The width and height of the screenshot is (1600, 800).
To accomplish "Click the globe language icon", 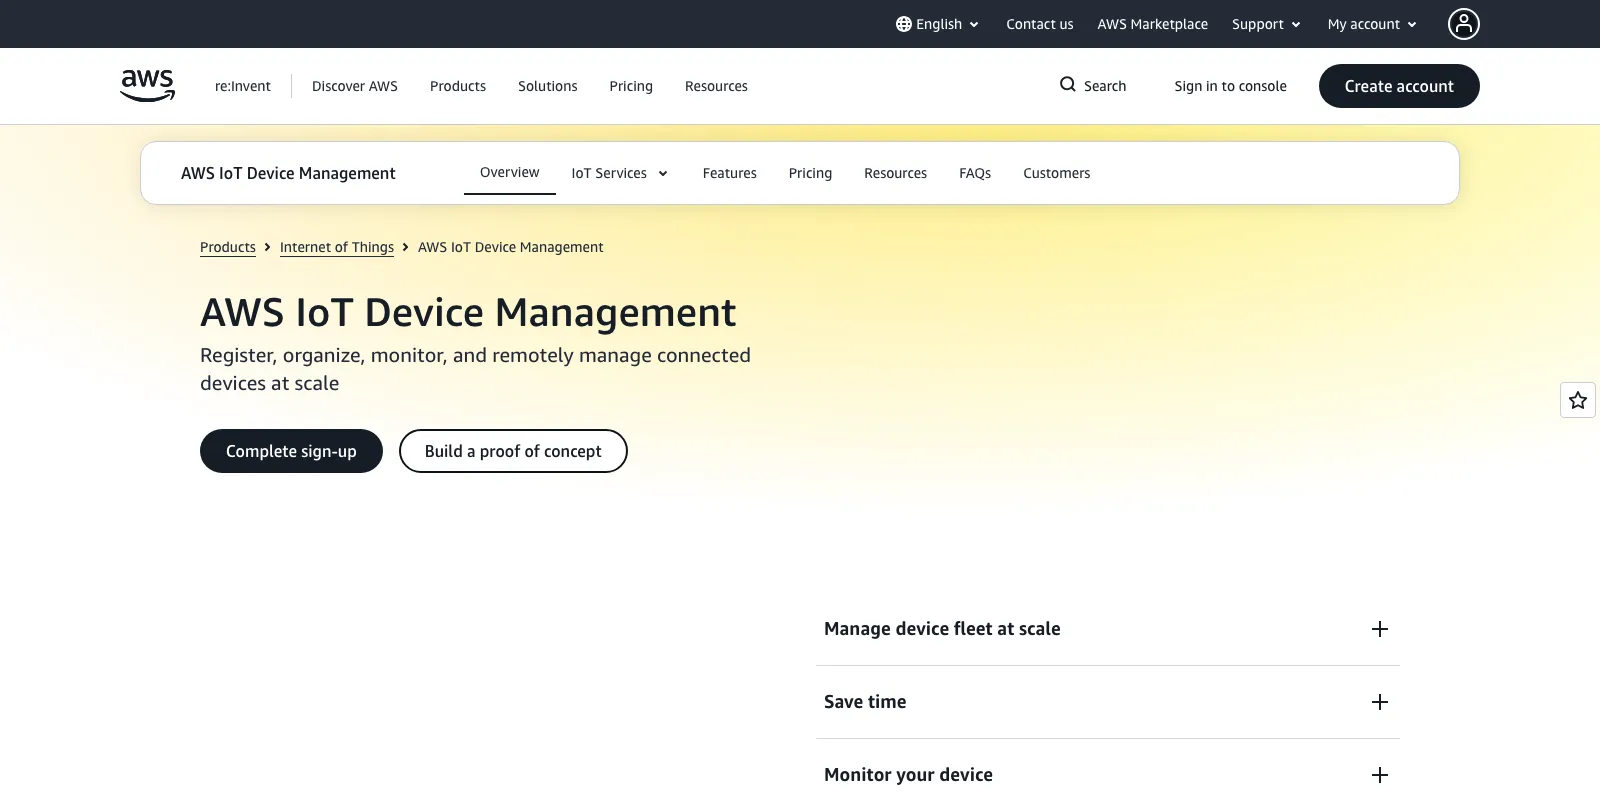I will point(904,24).
